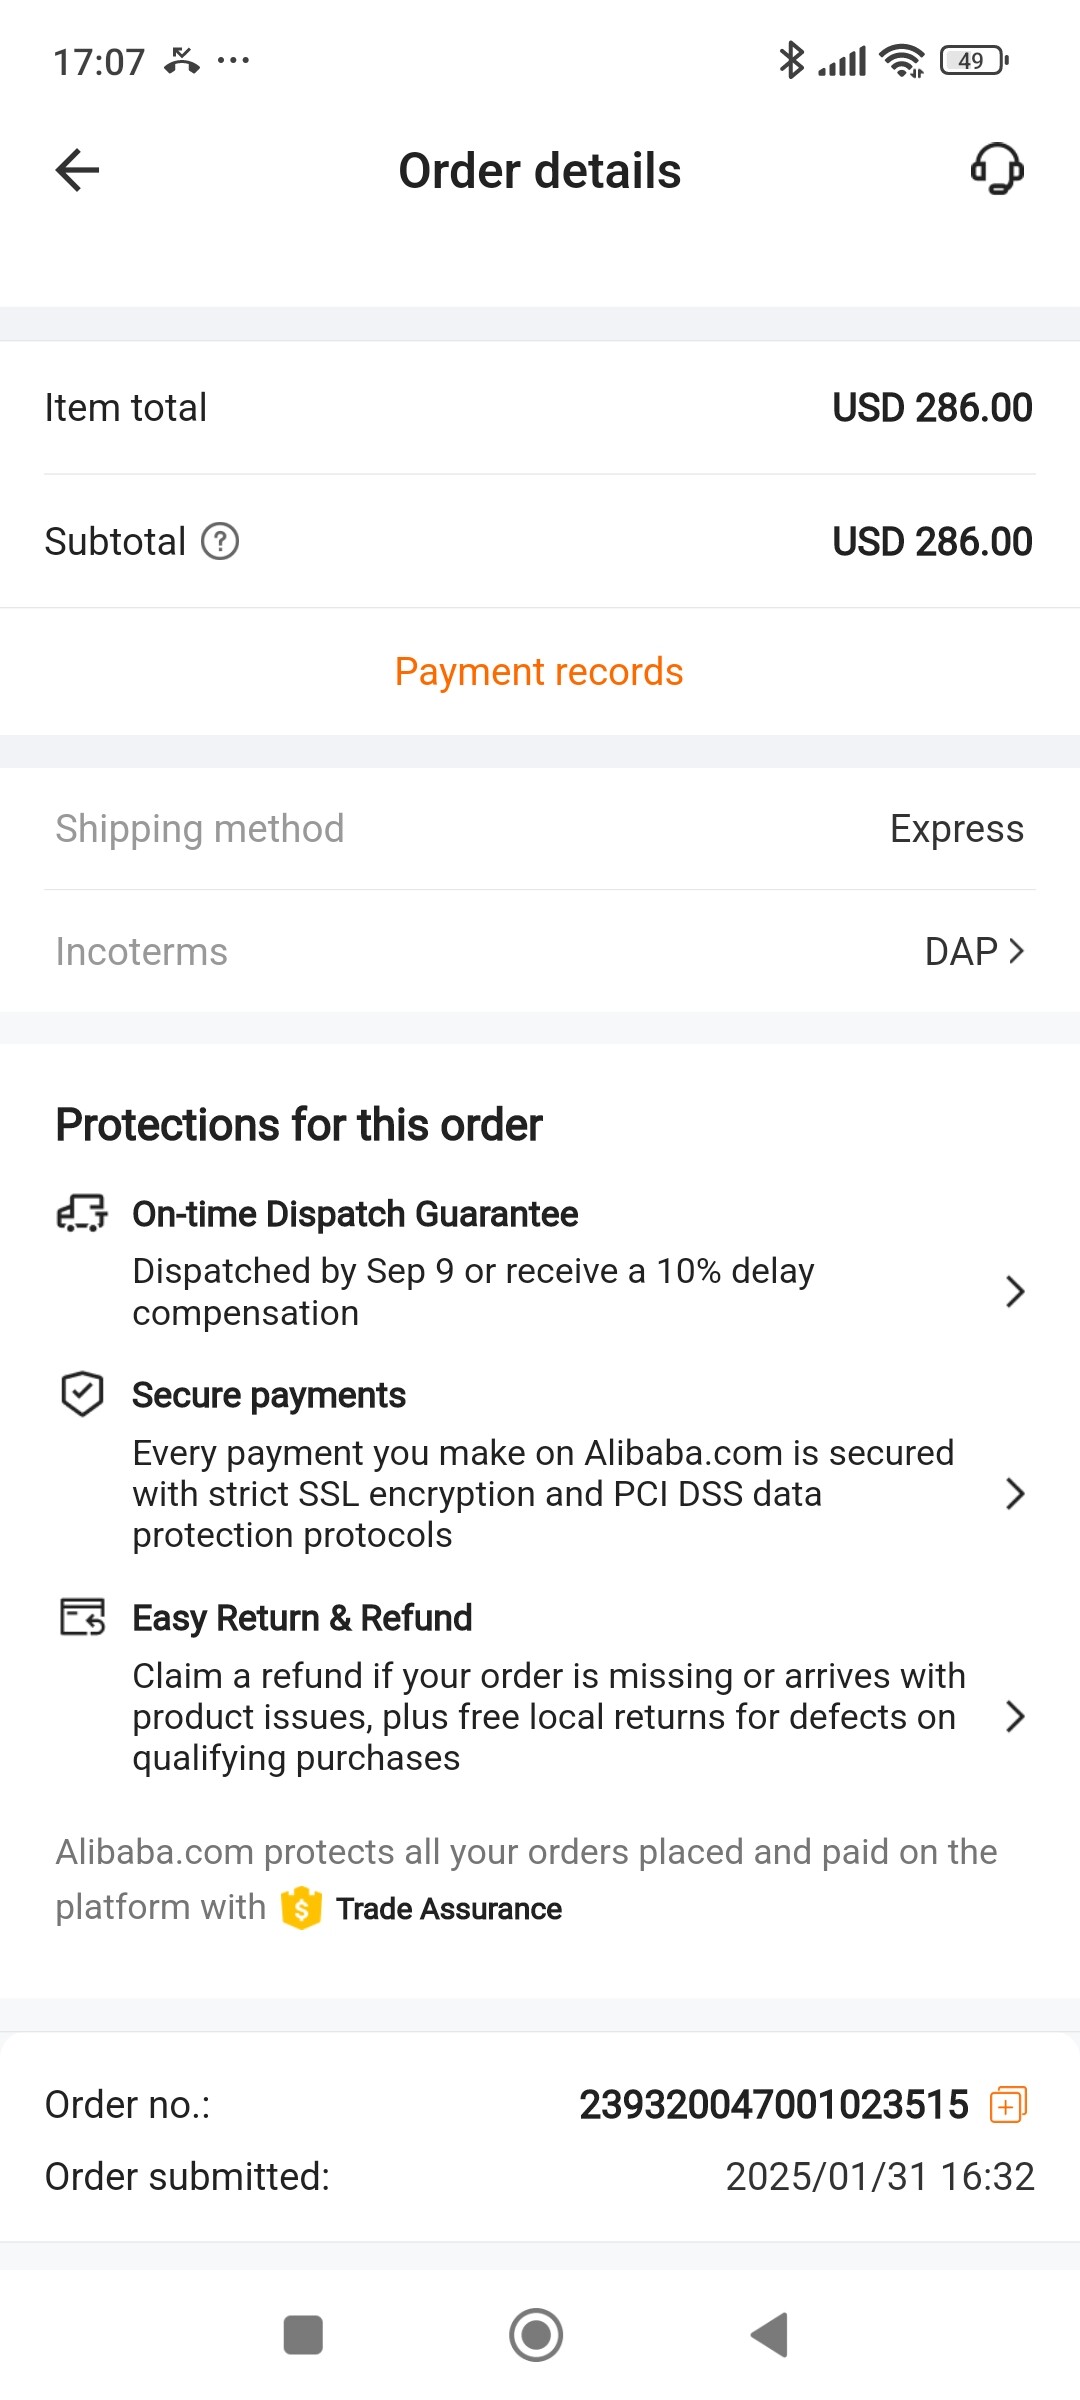Expand Secure payments details arrow

pyautogui.click(x=1015, y=1494)
